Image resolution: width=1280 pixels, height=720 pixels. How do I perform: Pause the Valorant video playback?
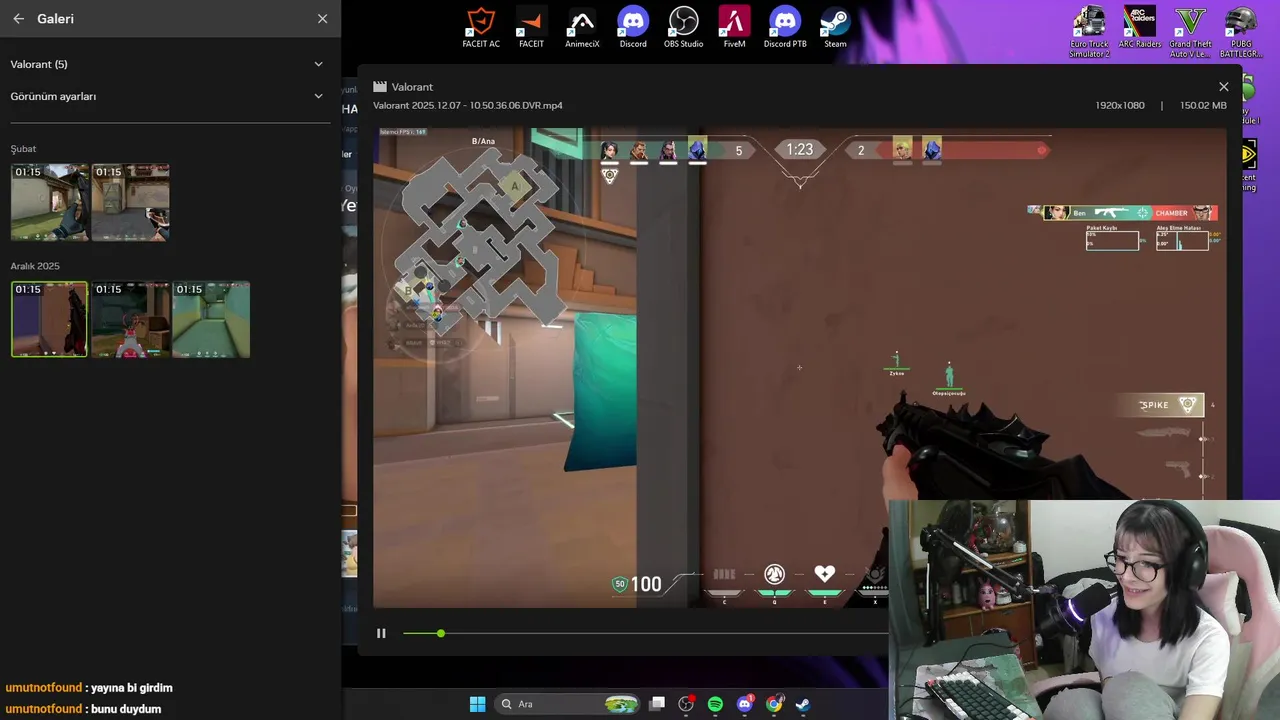point(381,633)
